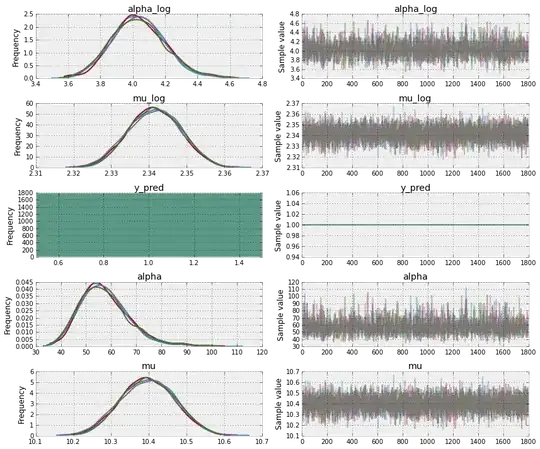Click the mu_log trace plot area
This screenshot has width=540, height=449.
[415, 135]
